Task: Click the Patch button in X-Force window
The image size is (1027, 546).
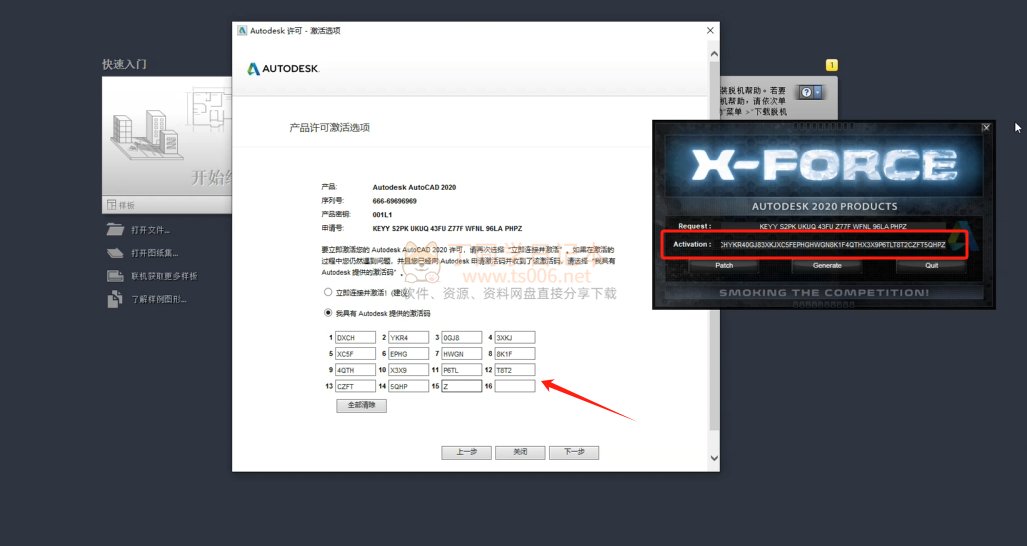Action: [724, 265]
